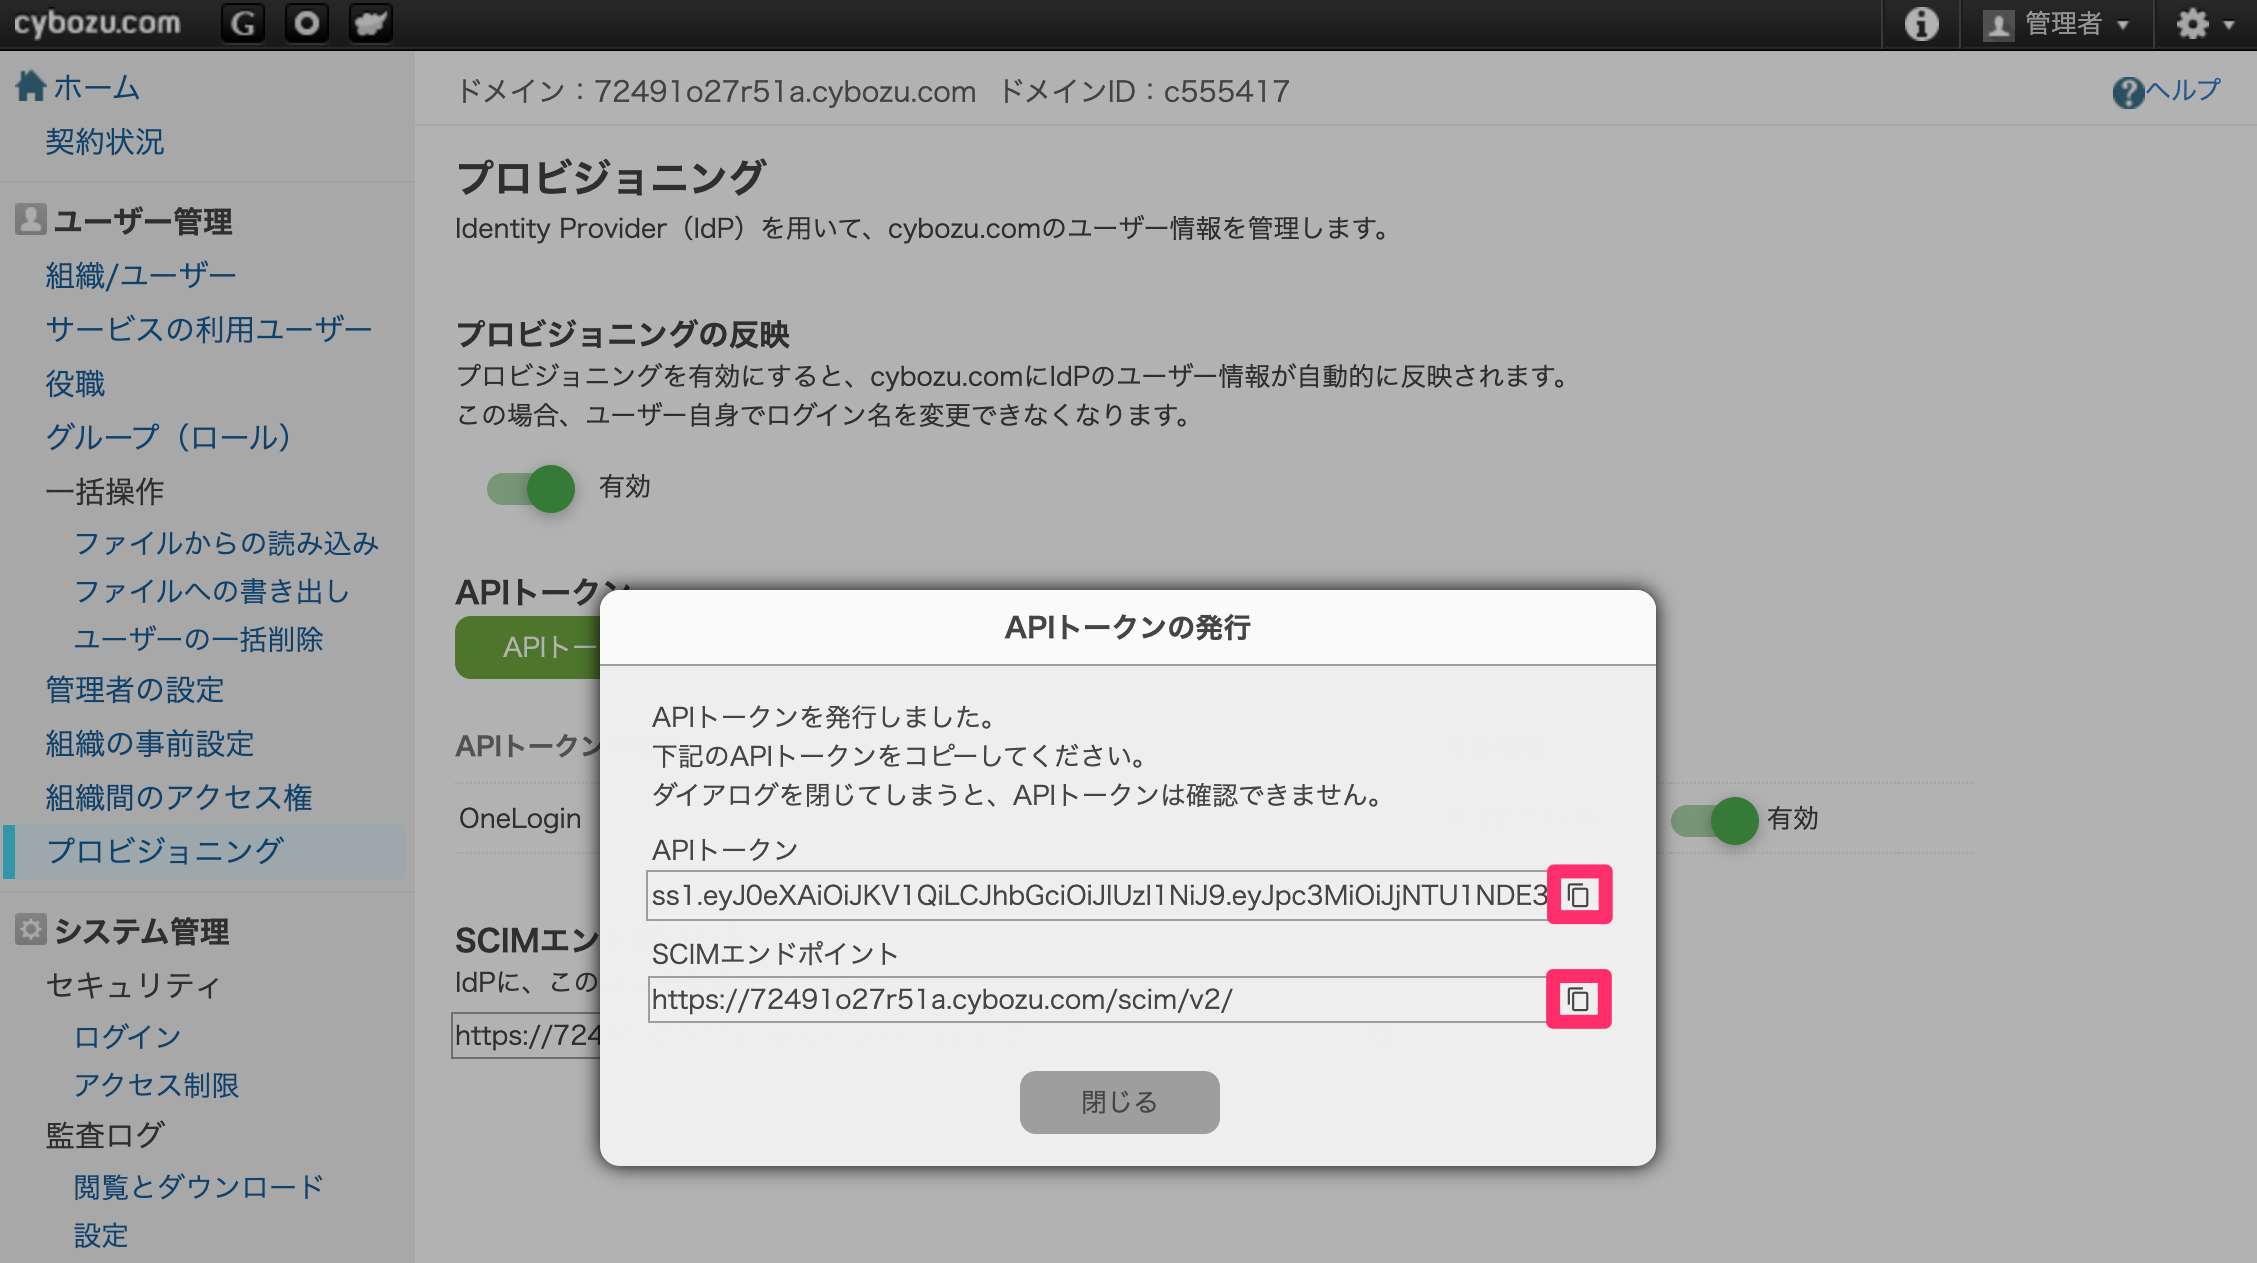Open ファイルからの読み込み under 一括操作

[226, 543]
